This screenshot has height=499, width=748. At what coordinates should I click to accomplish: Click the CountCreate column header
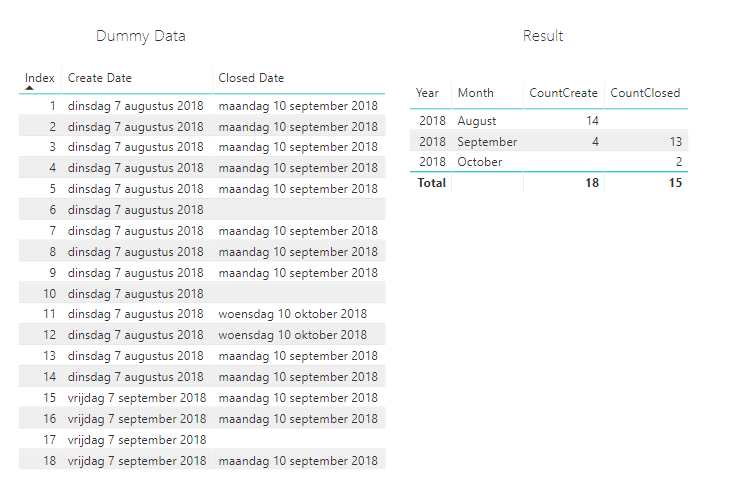coord(563,93)
